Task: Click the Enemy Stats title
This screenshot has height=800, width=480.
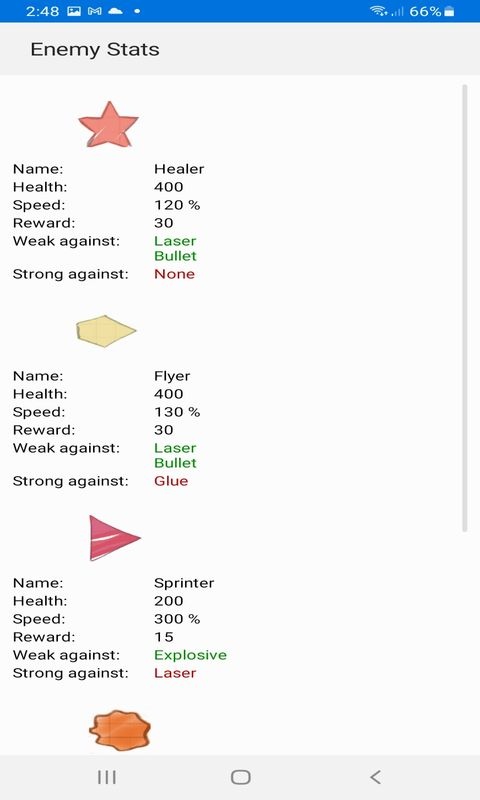Action: [x=95, y=49]
